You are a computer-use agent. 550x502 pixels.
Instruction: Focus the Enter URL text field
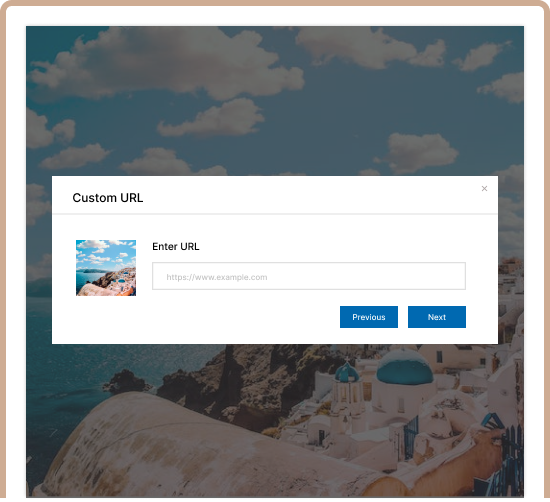point(309,276)
